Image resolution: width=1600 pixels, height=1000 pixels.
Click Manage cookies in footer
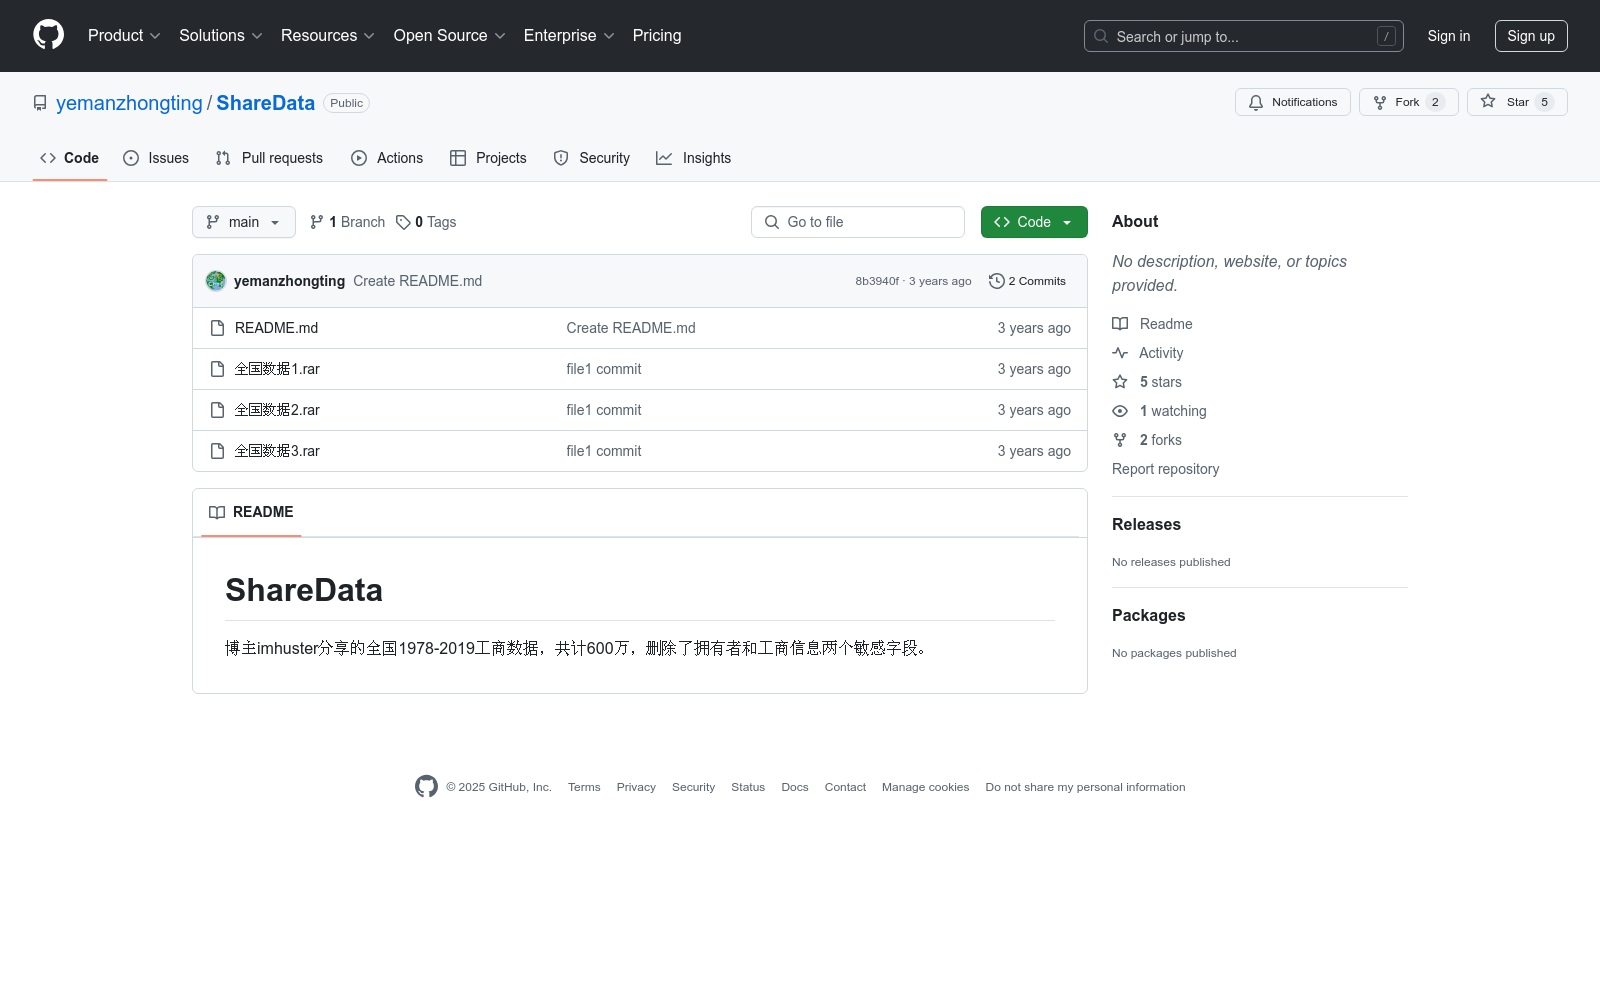925,787
